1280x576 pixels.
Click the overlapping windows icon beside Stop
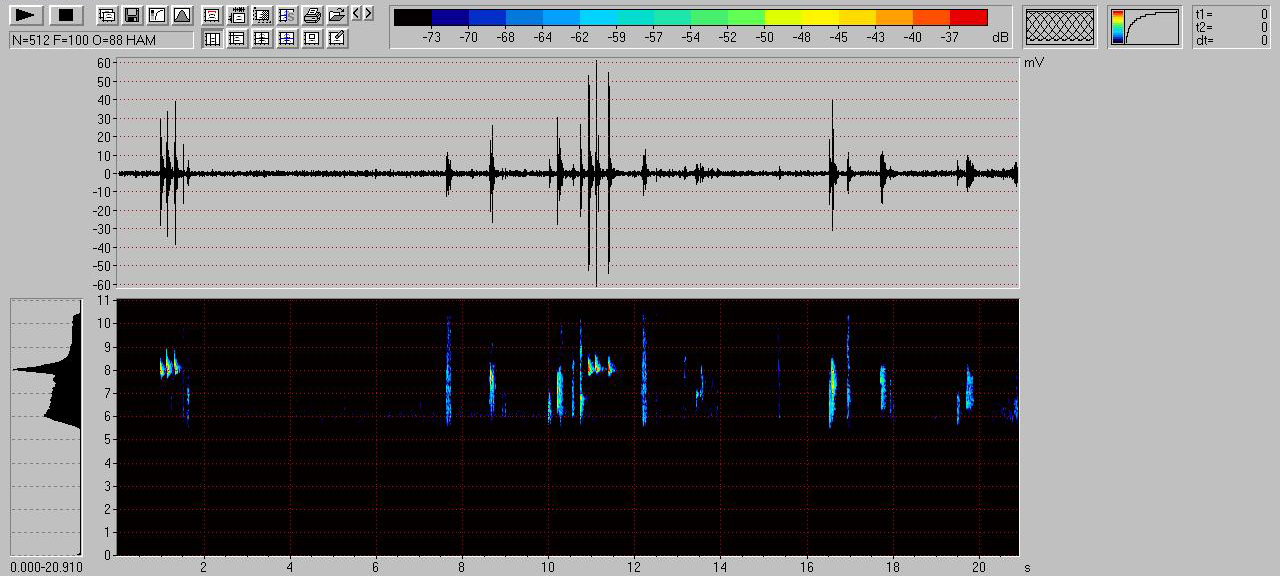pyautogui.click(x=106, y=15)
